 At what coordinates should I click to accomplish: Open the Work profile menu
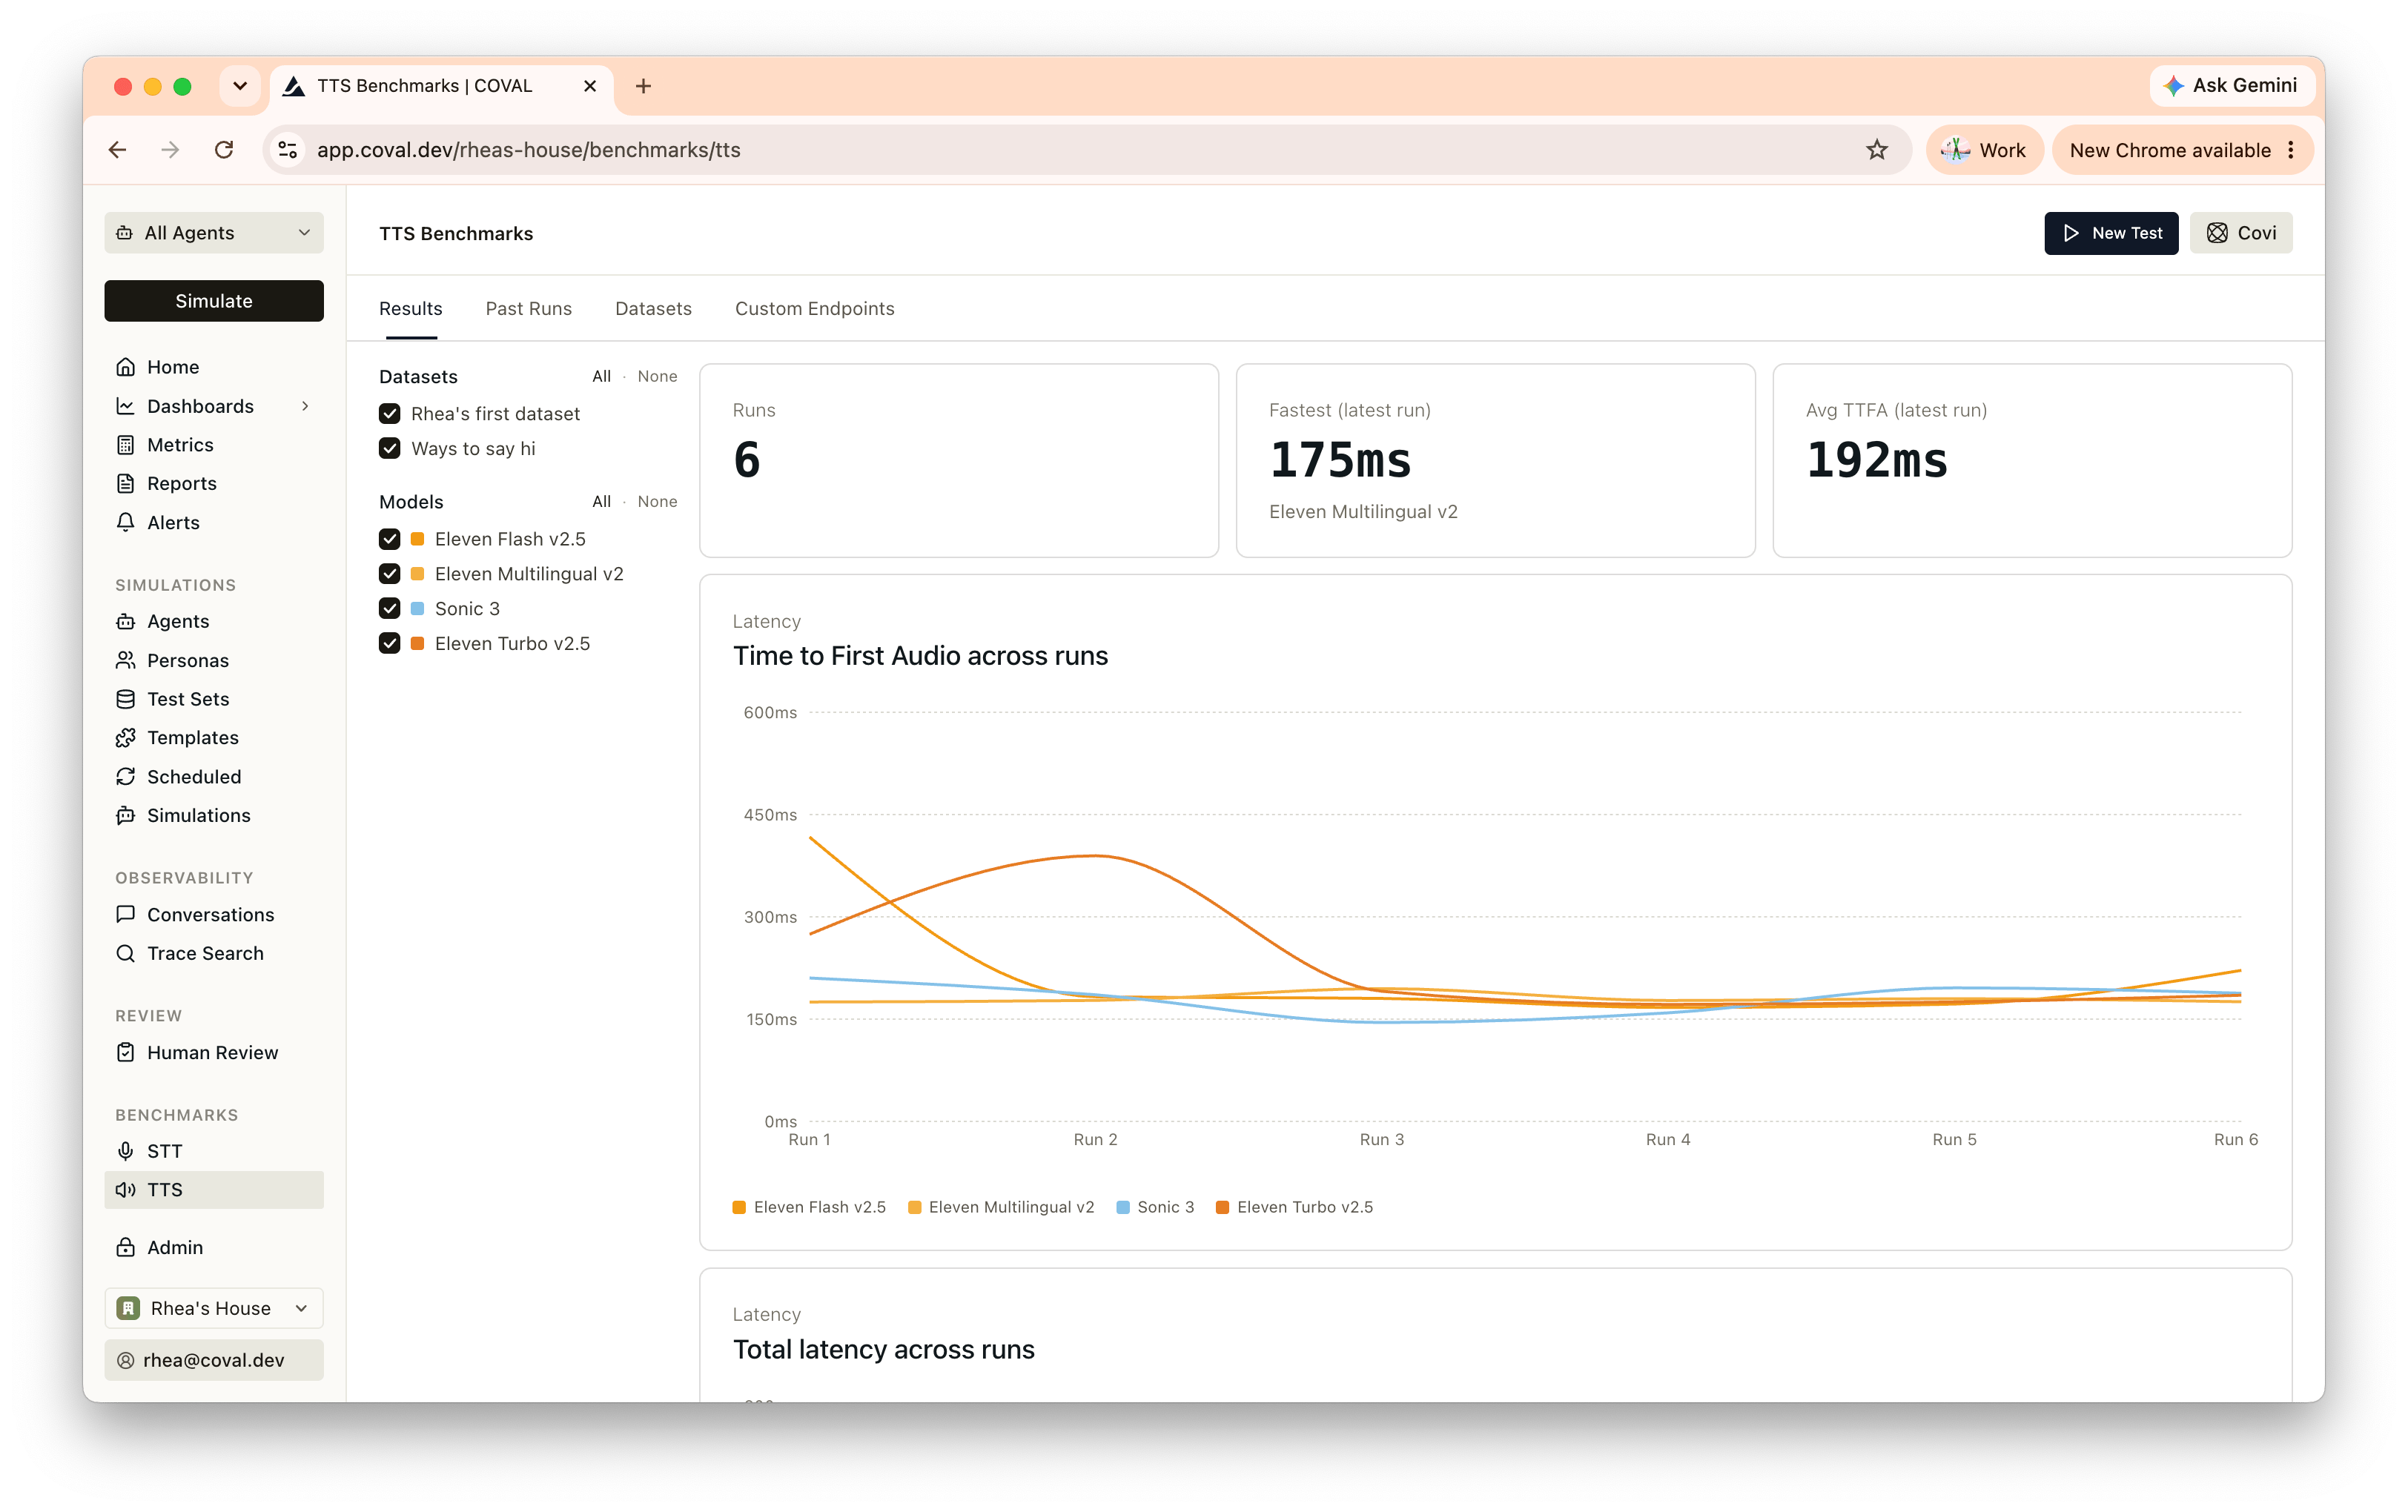pos(1984,150)
